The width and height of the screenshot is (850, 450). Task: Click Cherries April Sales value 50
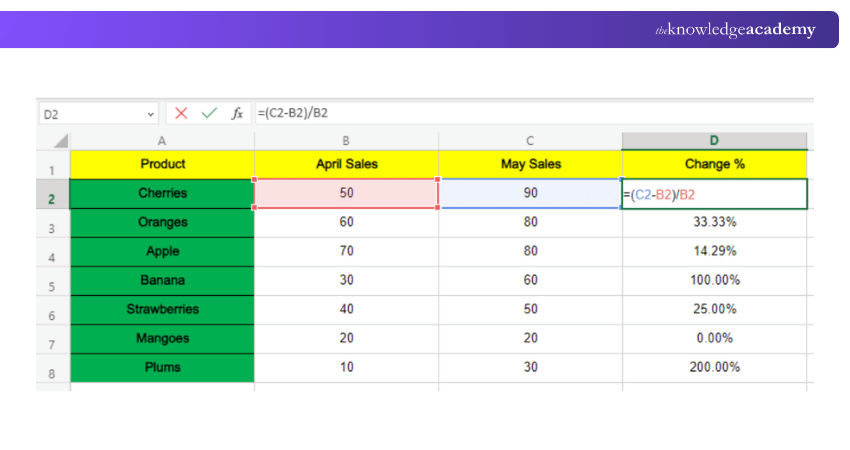pos(346,194)
